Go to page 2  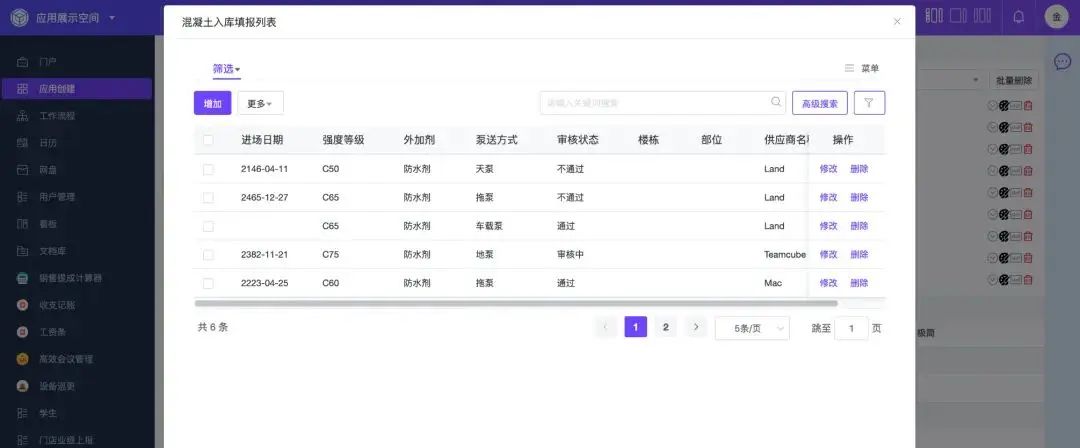[x=665, y=327]
